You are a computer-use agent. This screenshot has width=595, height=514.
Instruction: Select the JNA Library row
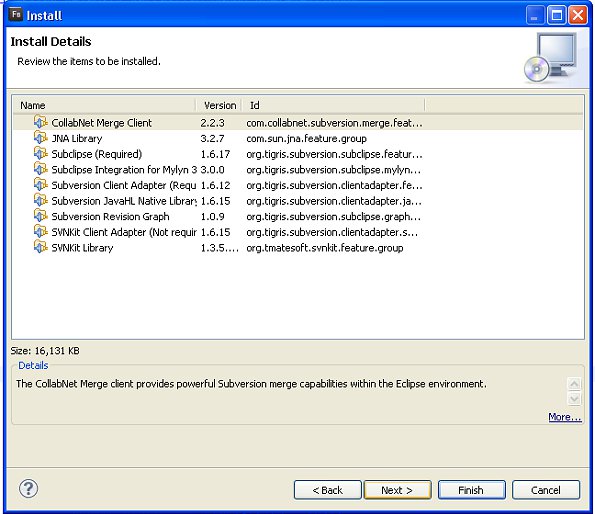click(298, 138)
